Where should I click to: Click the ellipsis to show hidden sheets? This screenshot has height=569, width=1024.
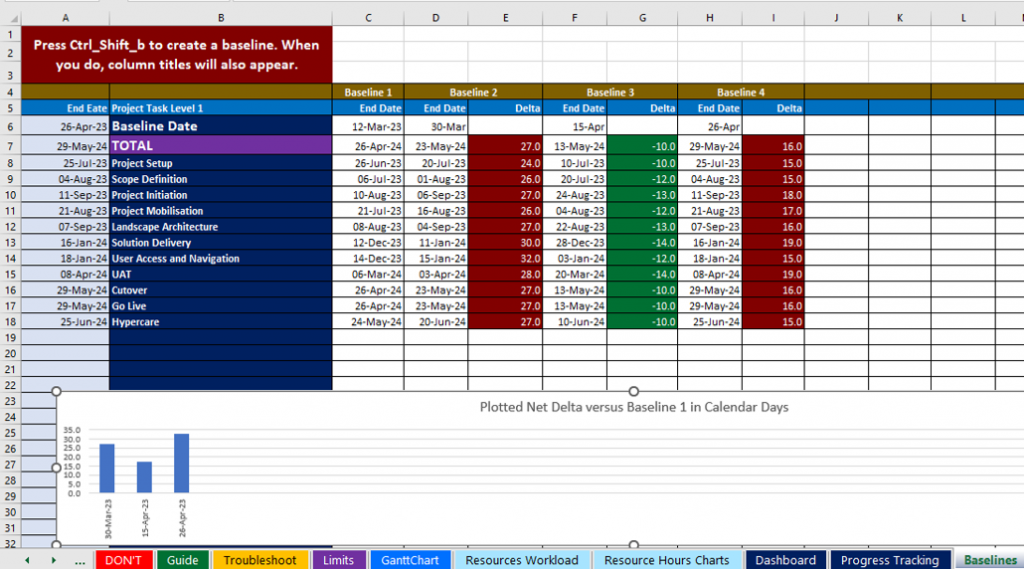coord(80,560)
